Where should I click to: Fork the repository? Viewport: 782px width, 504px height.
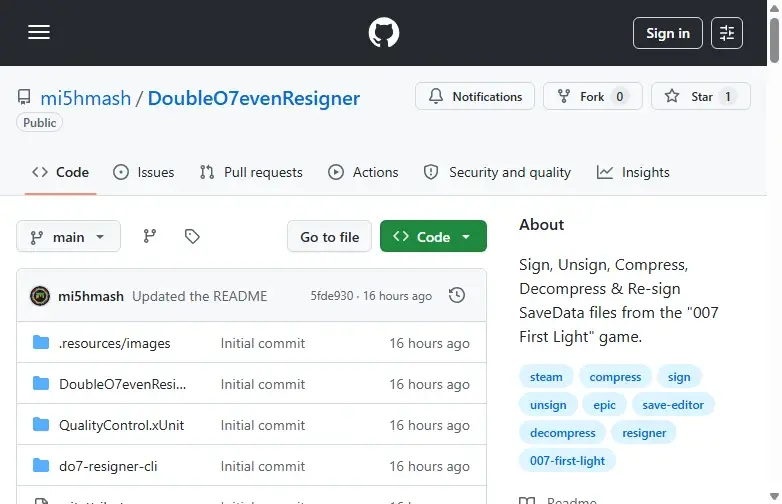tap(592, 96)
